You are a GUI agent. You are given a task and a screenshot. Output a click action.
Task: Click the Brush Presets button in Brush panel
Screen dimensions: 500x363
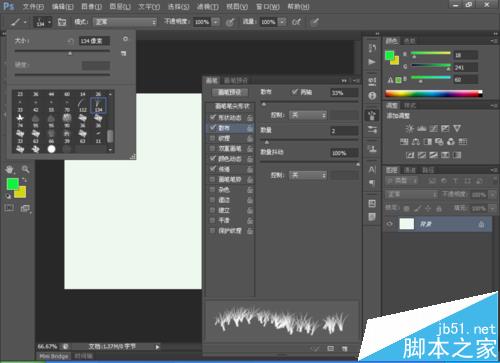(229, 92)
